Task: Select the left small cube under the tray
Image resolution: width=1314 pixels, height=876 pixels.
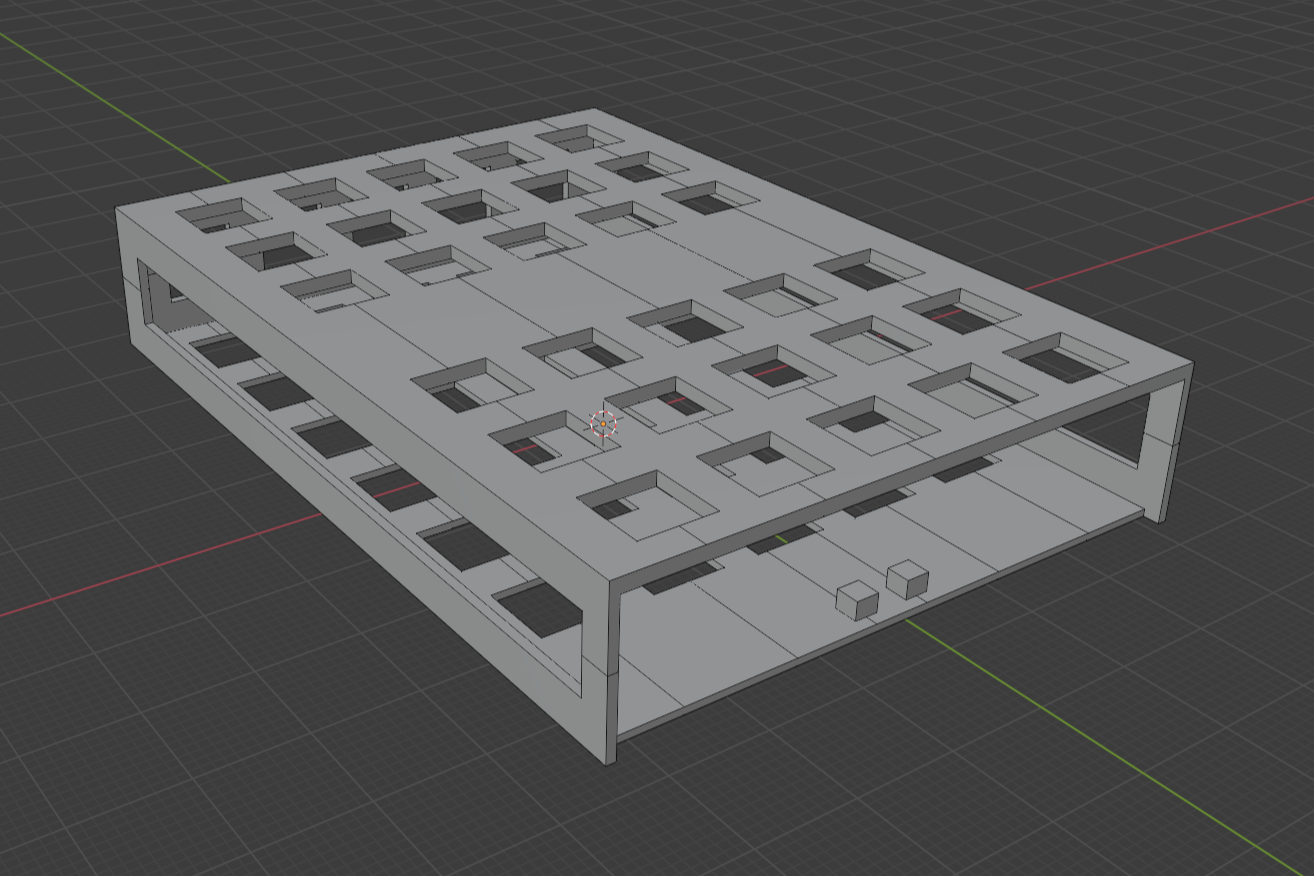Action: coord(857,600)
